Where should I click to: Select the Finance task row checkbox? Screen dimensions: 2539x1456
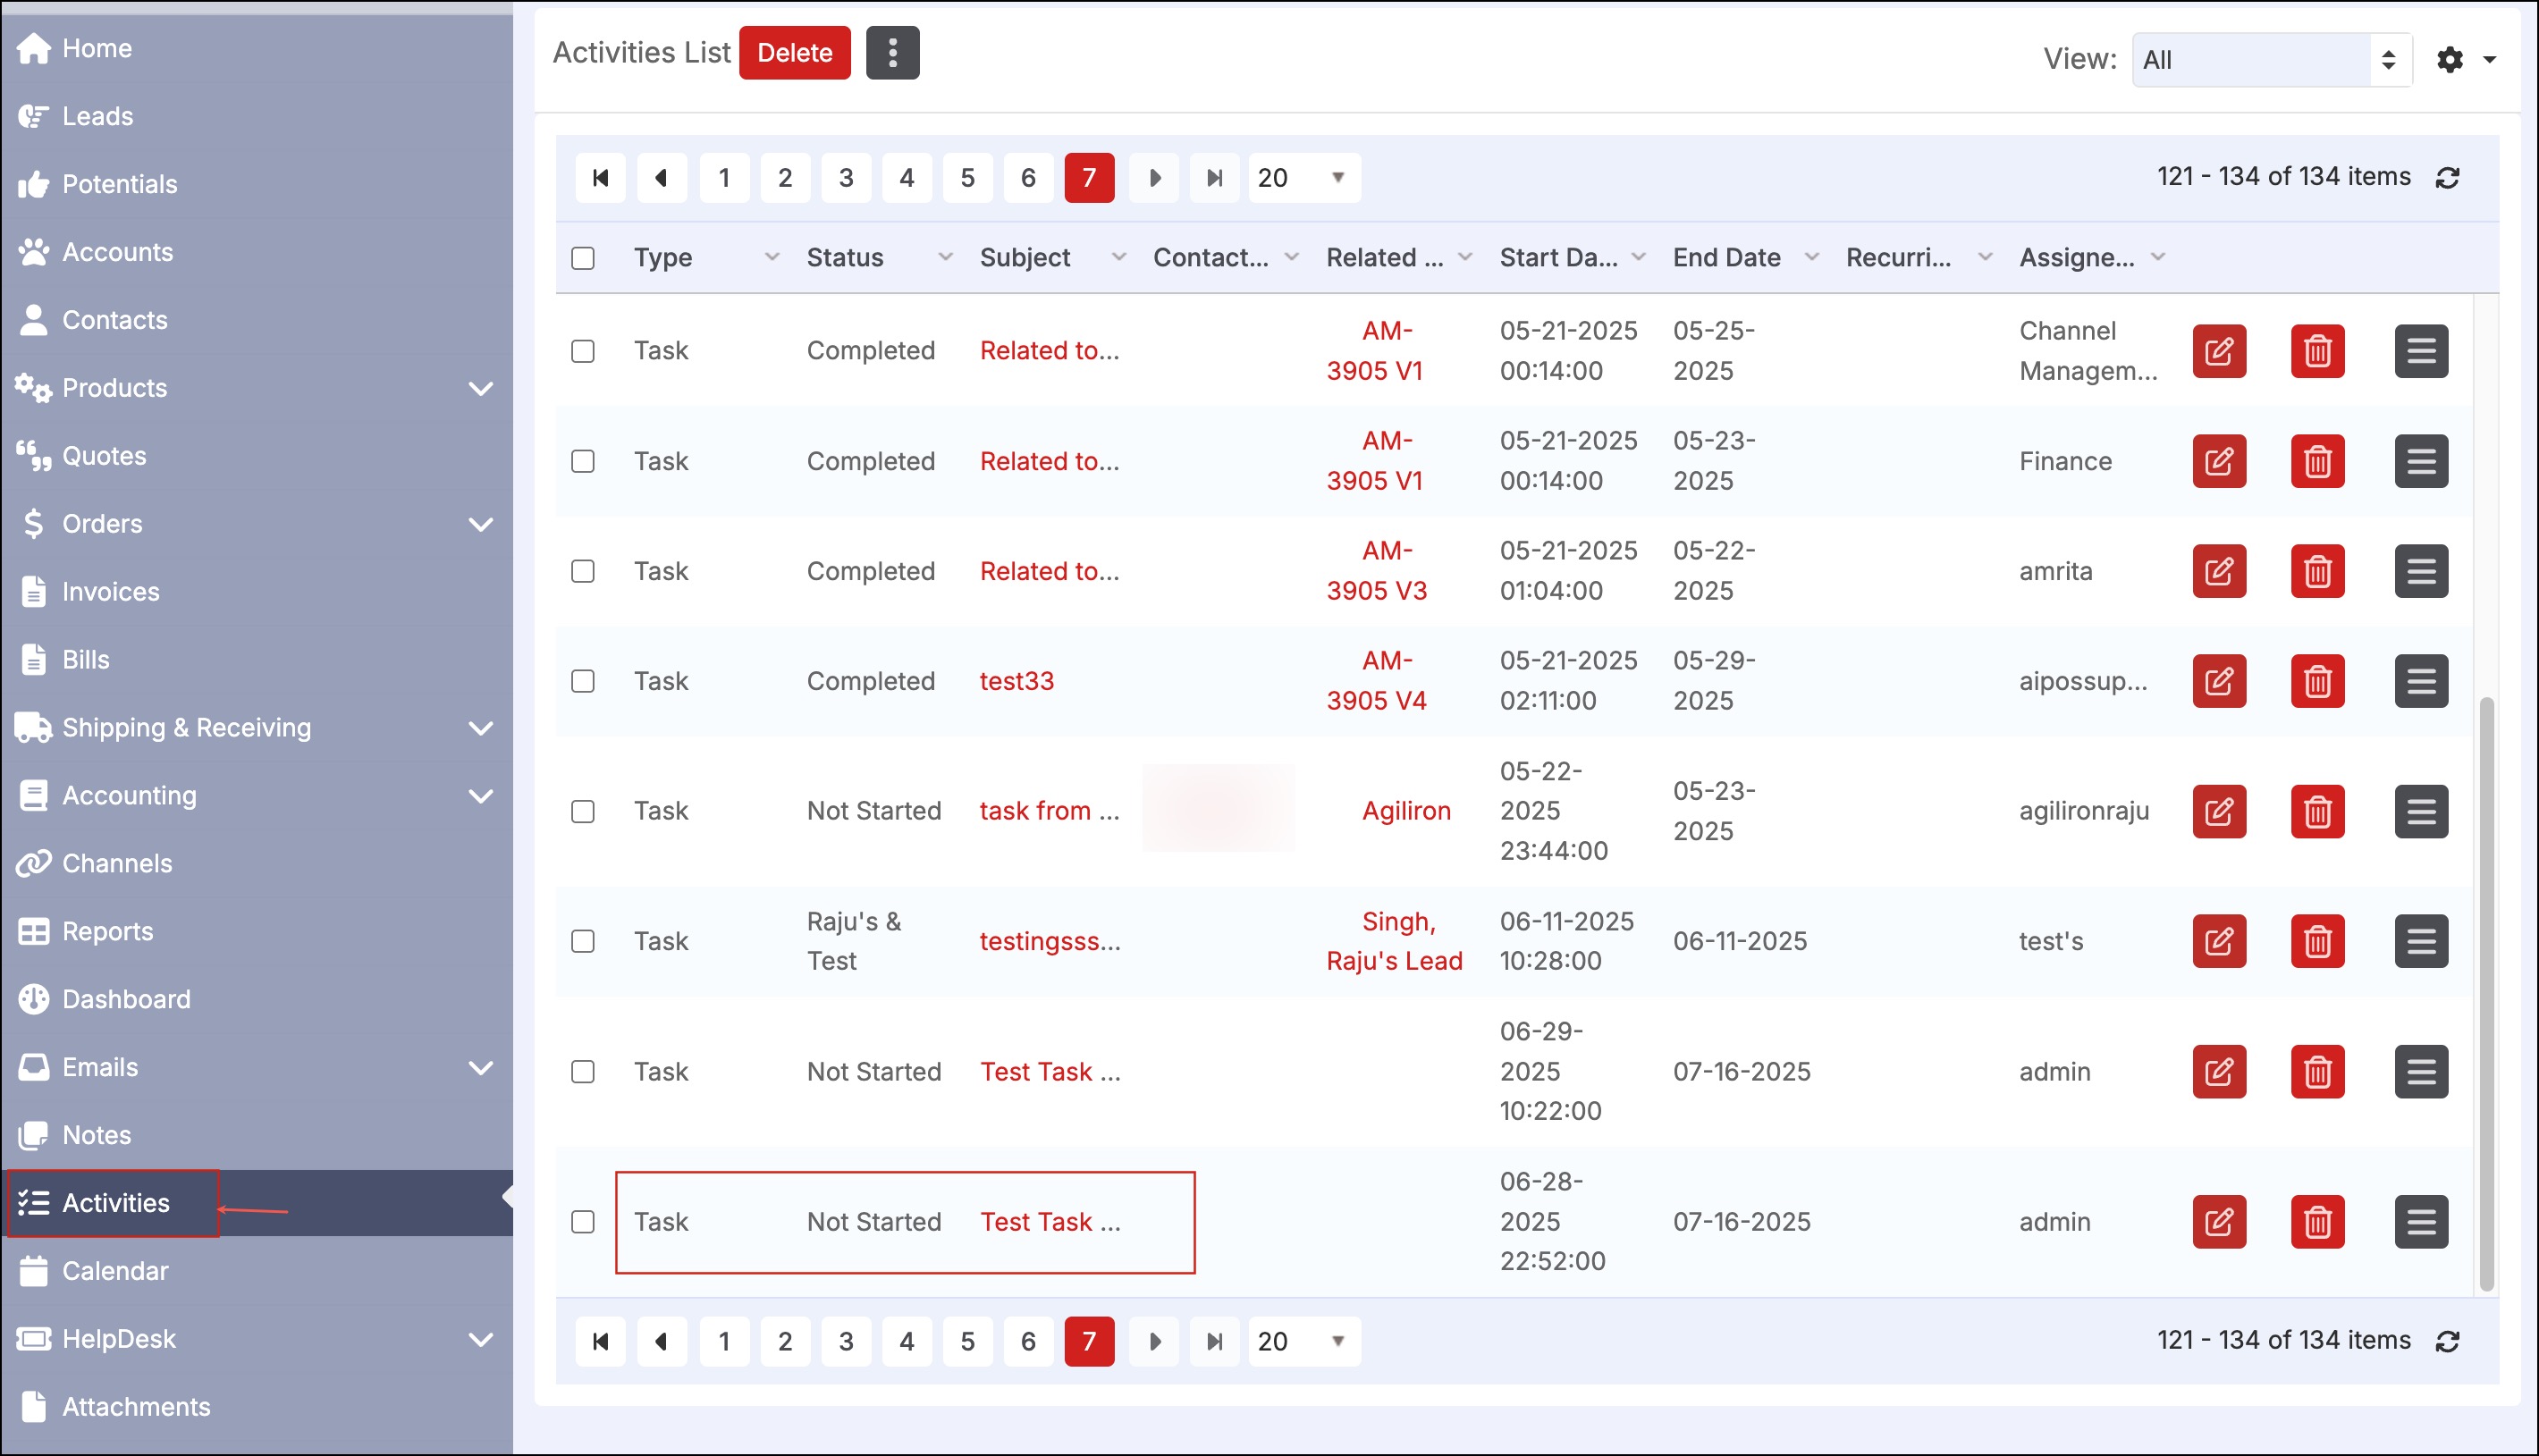point(583,461)
